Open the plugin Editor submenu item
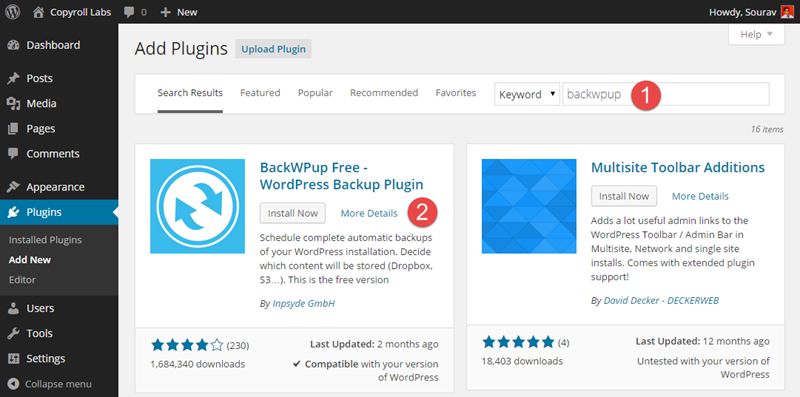Image resolution: width=800 pixels, height=397 pixels. coord(22,280)
